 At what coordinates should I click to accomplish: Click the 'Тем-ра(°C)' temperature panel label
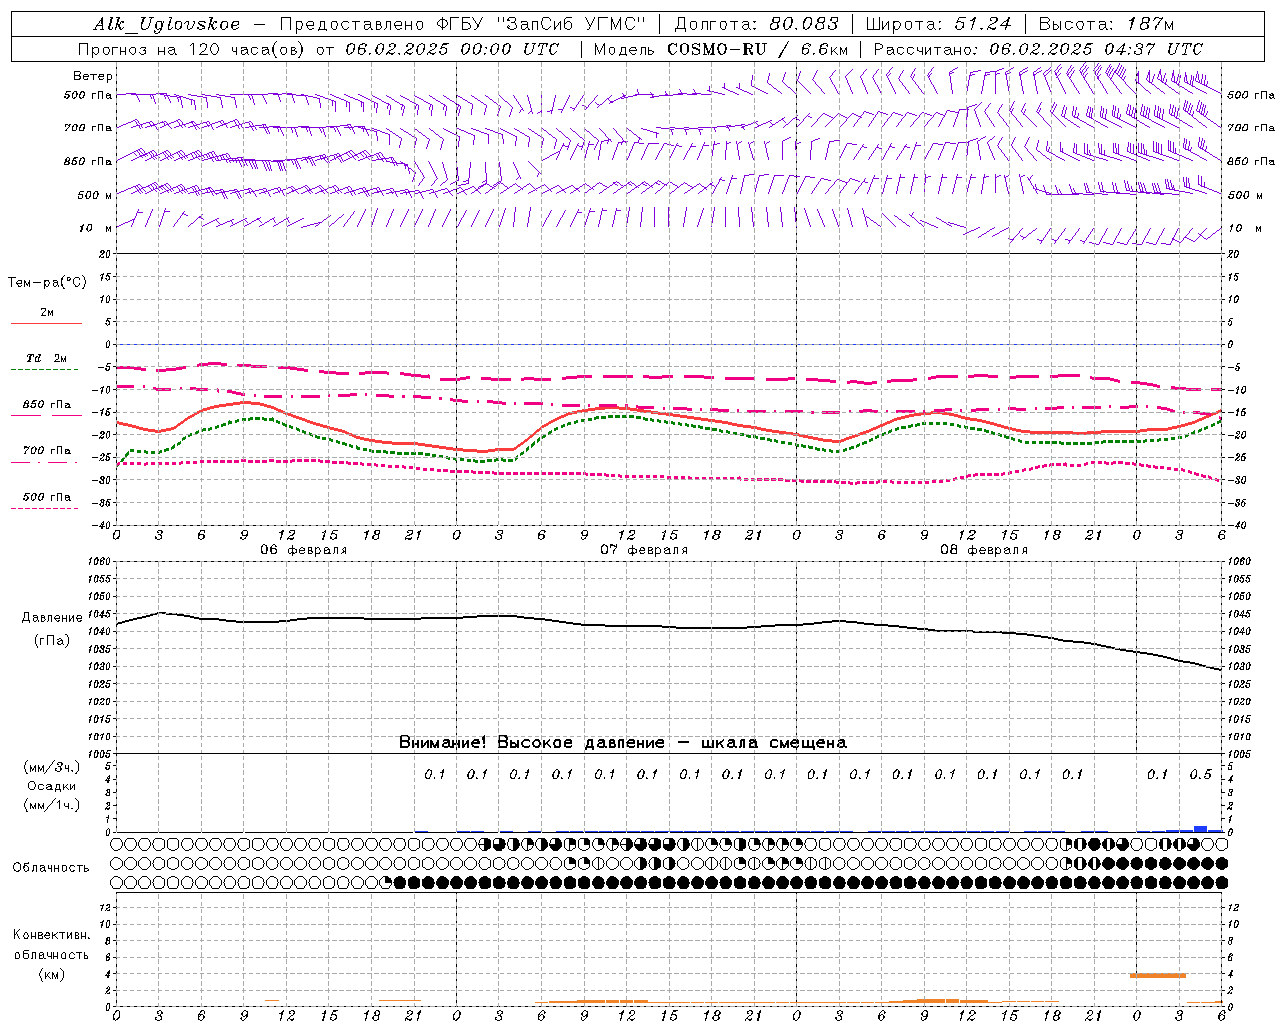click(x=47, y=283)
